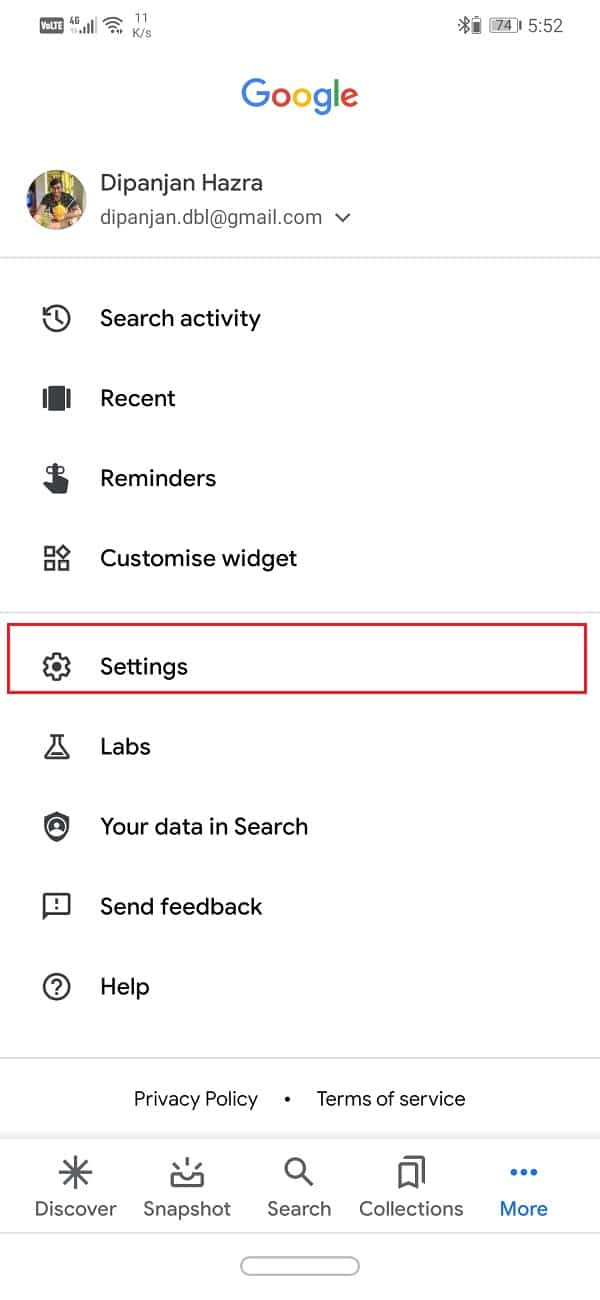
Task: Select the Customise widget icon
Action: pos(56,558)
